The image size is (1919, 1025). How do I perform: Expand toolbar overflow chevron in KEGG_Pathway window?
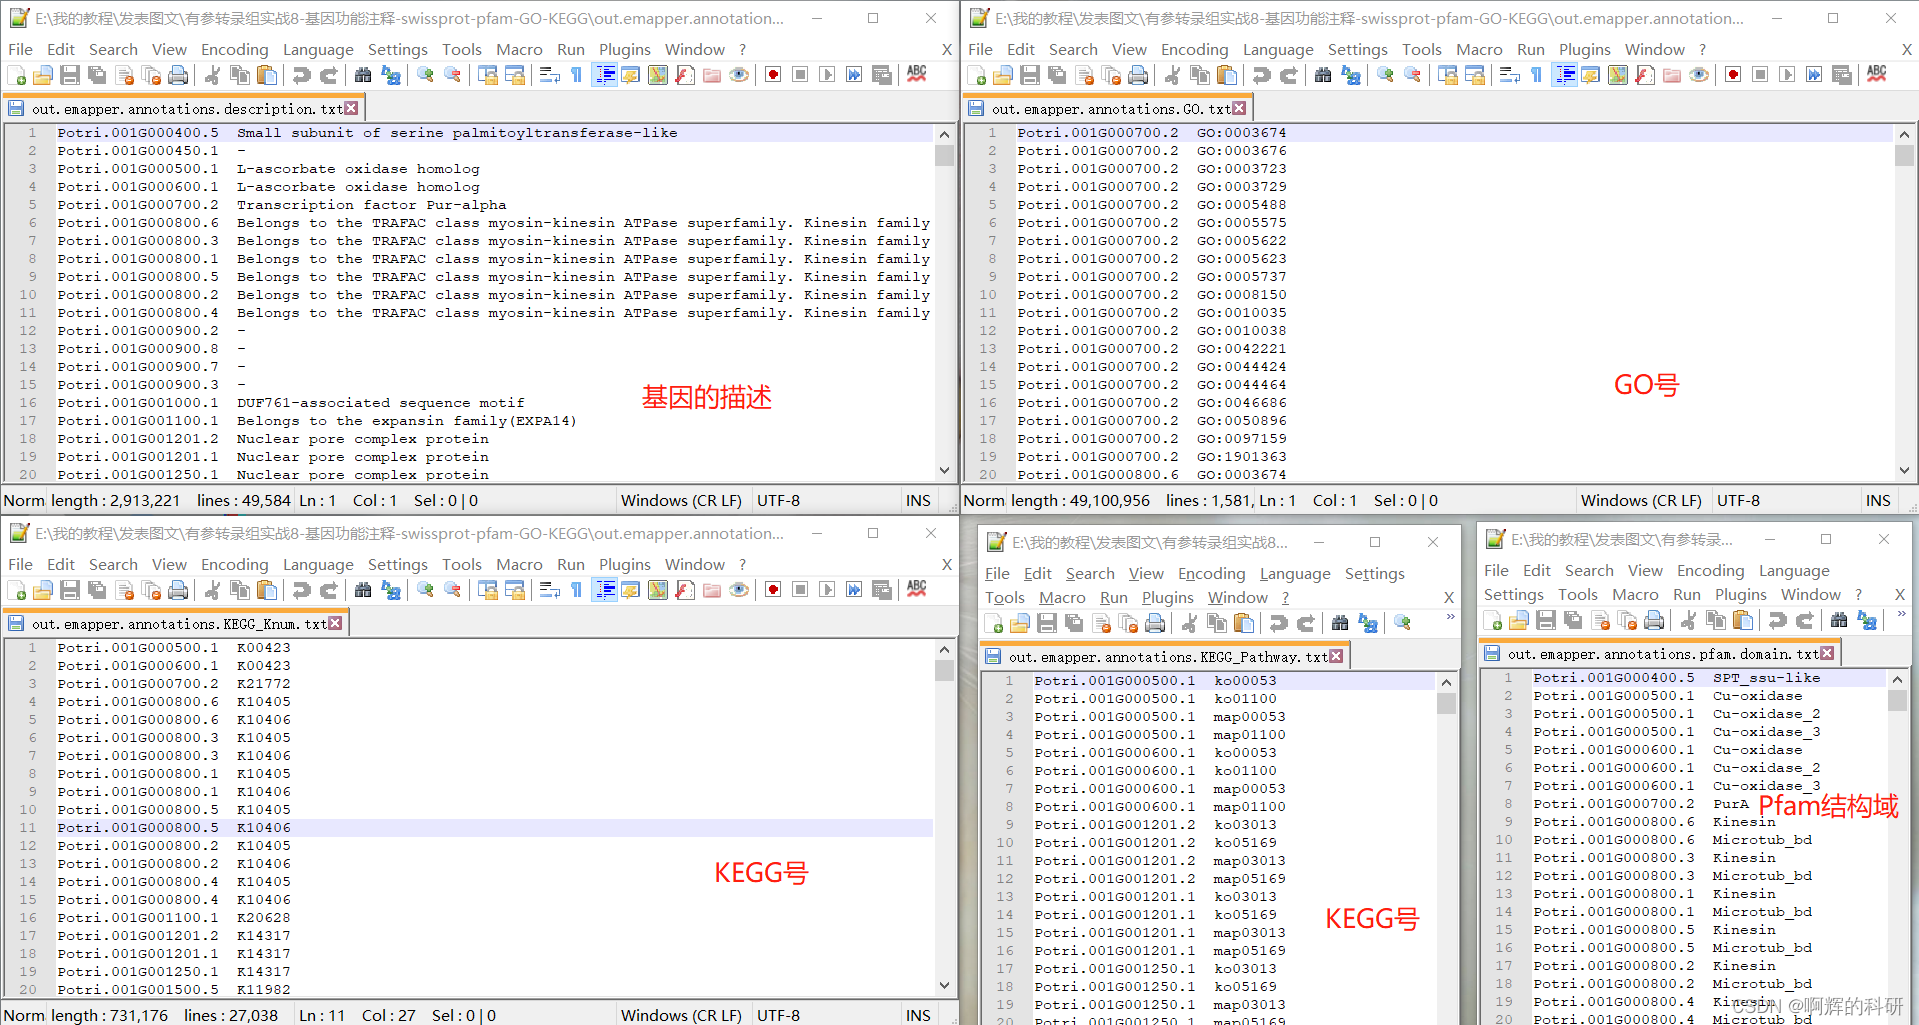tap(1451, 616)
